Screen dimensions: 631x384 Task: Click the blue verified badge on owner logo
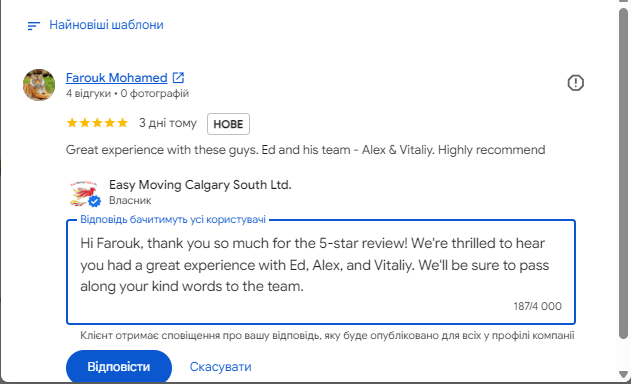coord(95,201)
